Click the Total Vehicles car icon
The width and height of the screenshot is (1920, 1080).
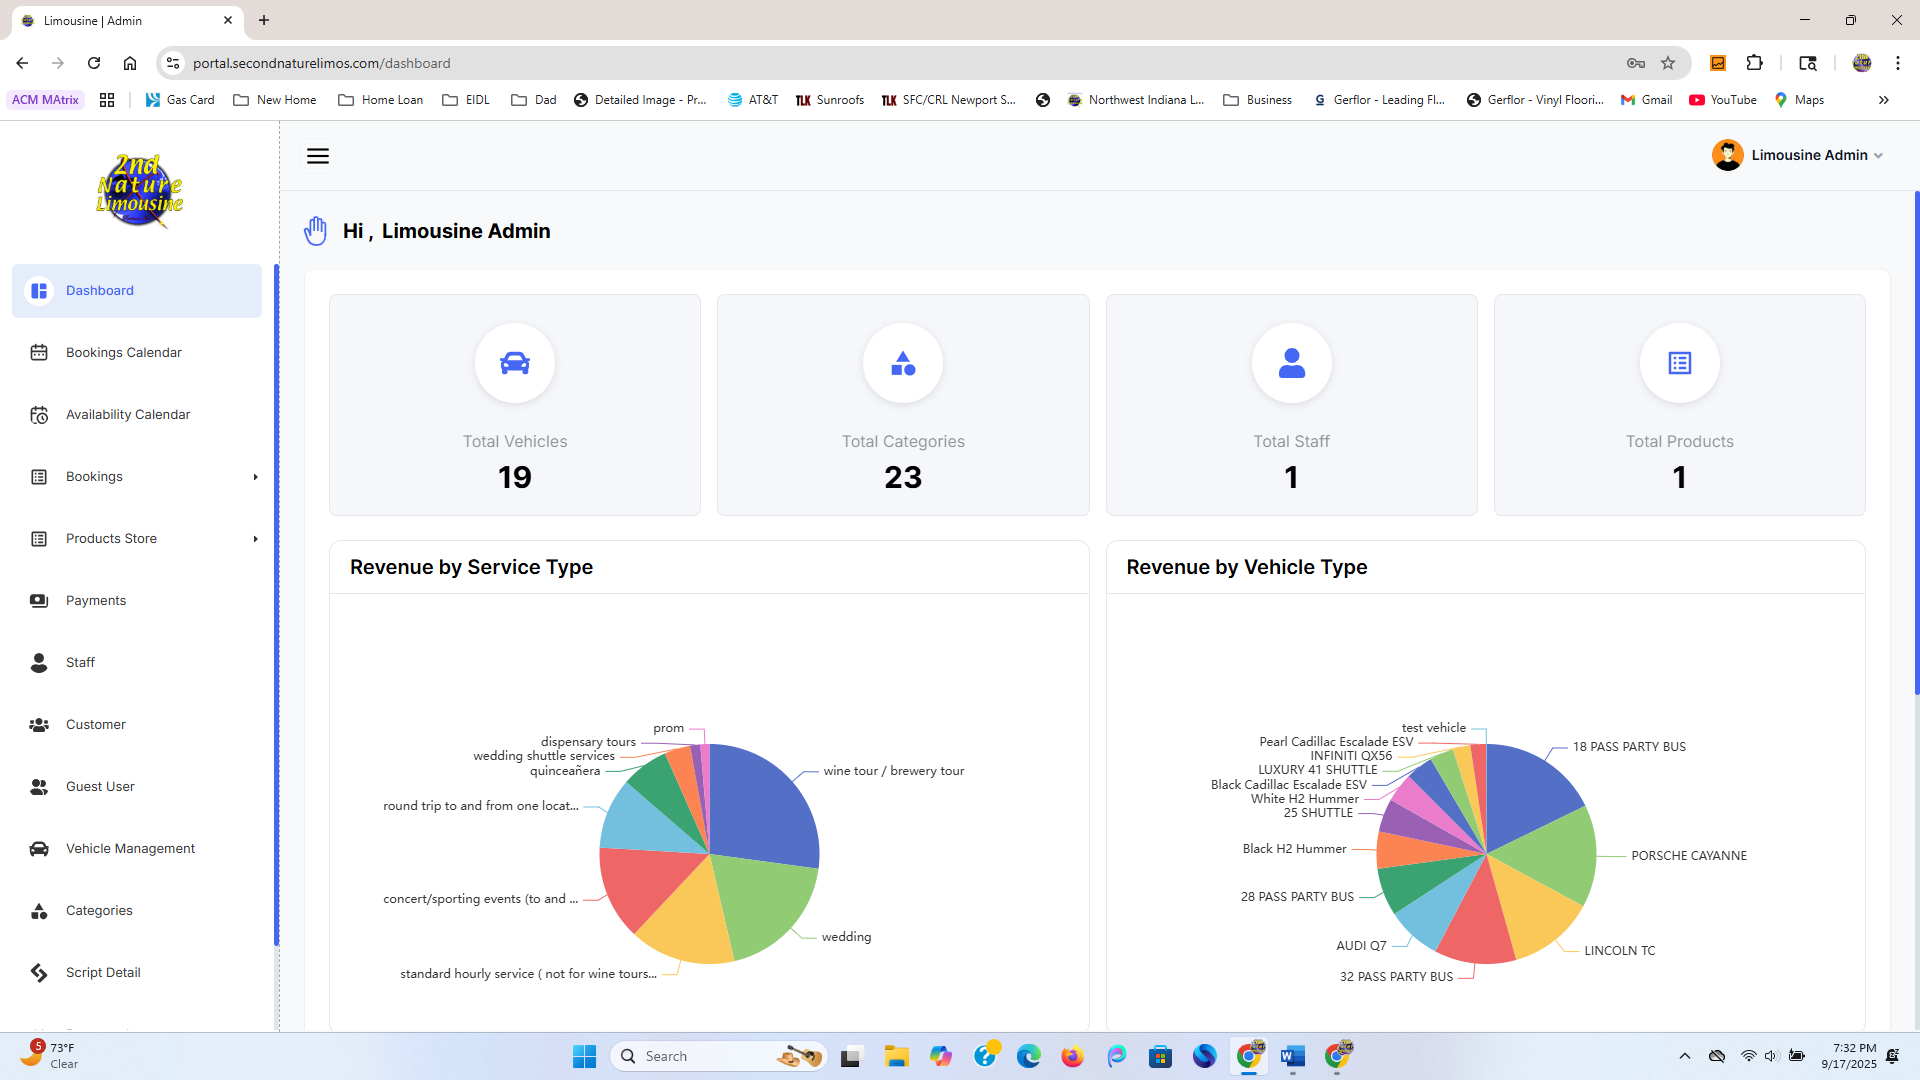(515, 363)
